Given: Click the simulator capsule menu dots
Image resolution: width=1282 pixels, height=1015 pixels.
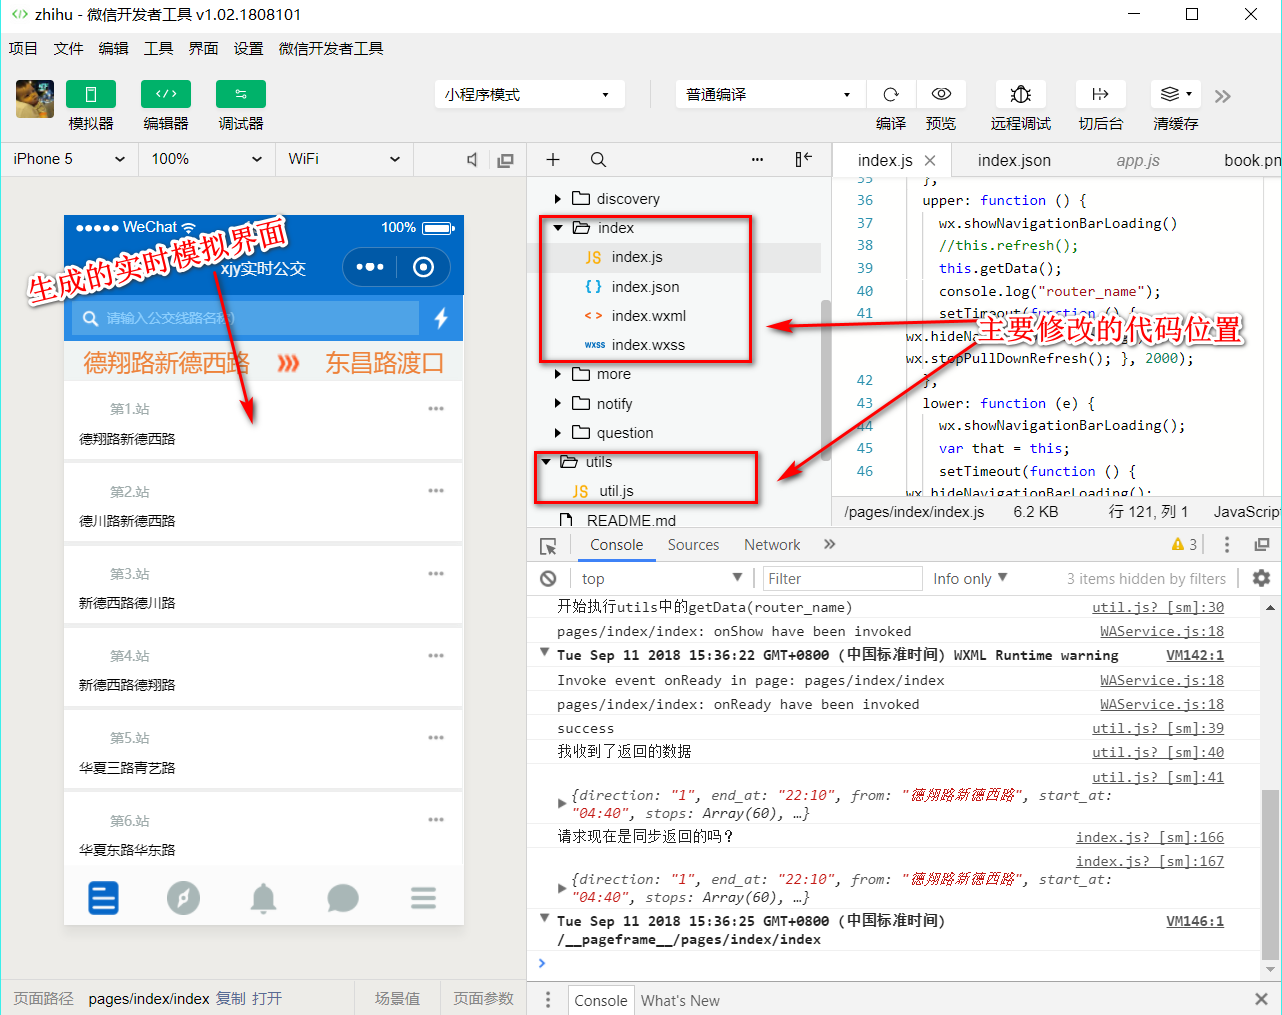Looking at the screenshot, I should 369,267.
